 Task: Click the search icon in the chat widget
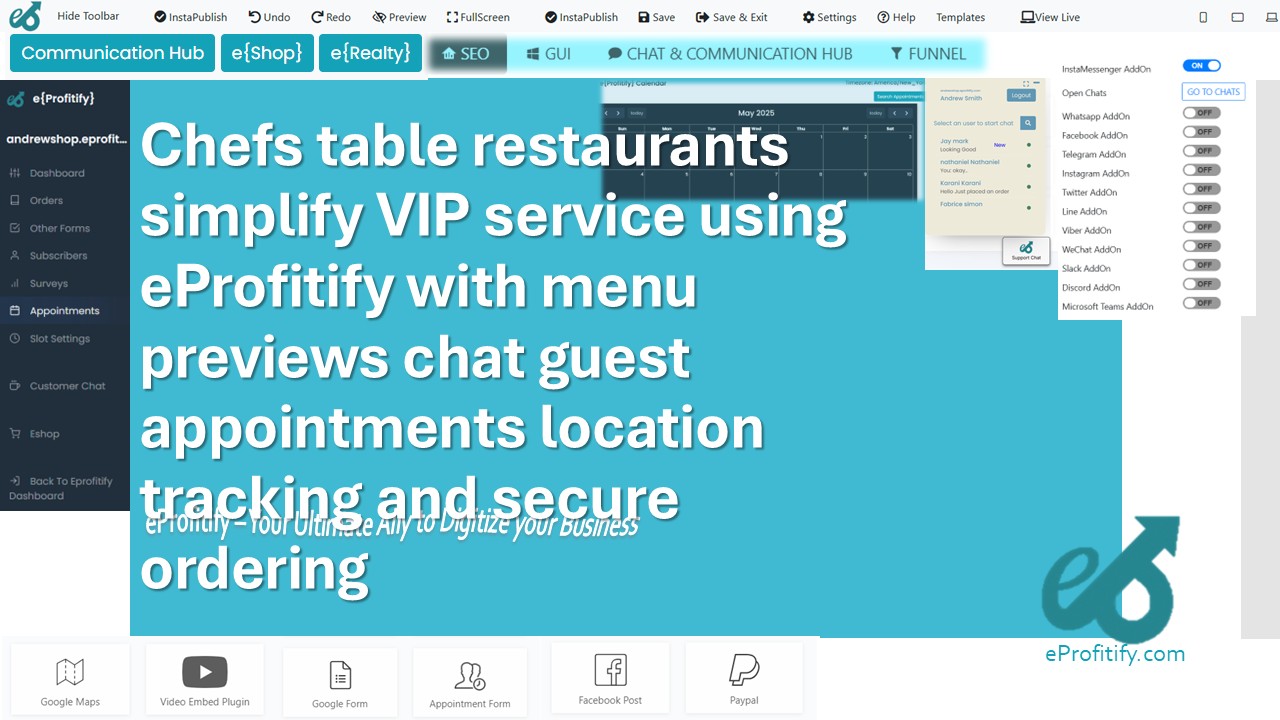(x=1028, y=123)
